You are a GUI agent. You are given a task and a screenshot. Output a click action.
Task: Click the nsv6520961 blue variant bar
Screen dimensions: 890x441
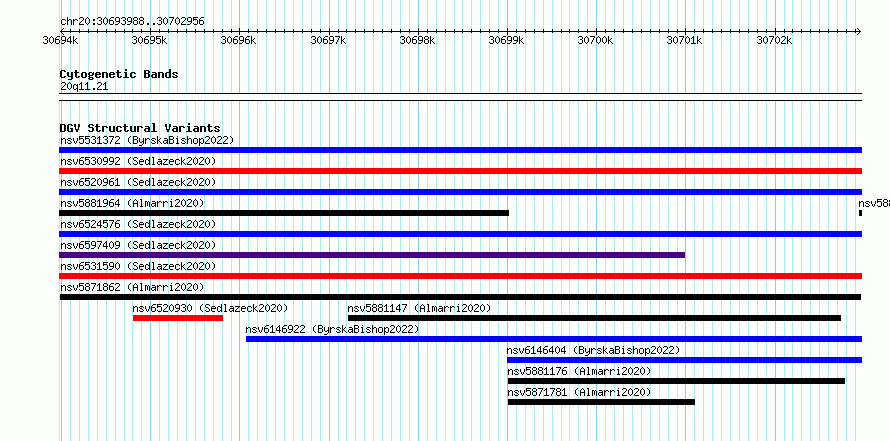460,192
